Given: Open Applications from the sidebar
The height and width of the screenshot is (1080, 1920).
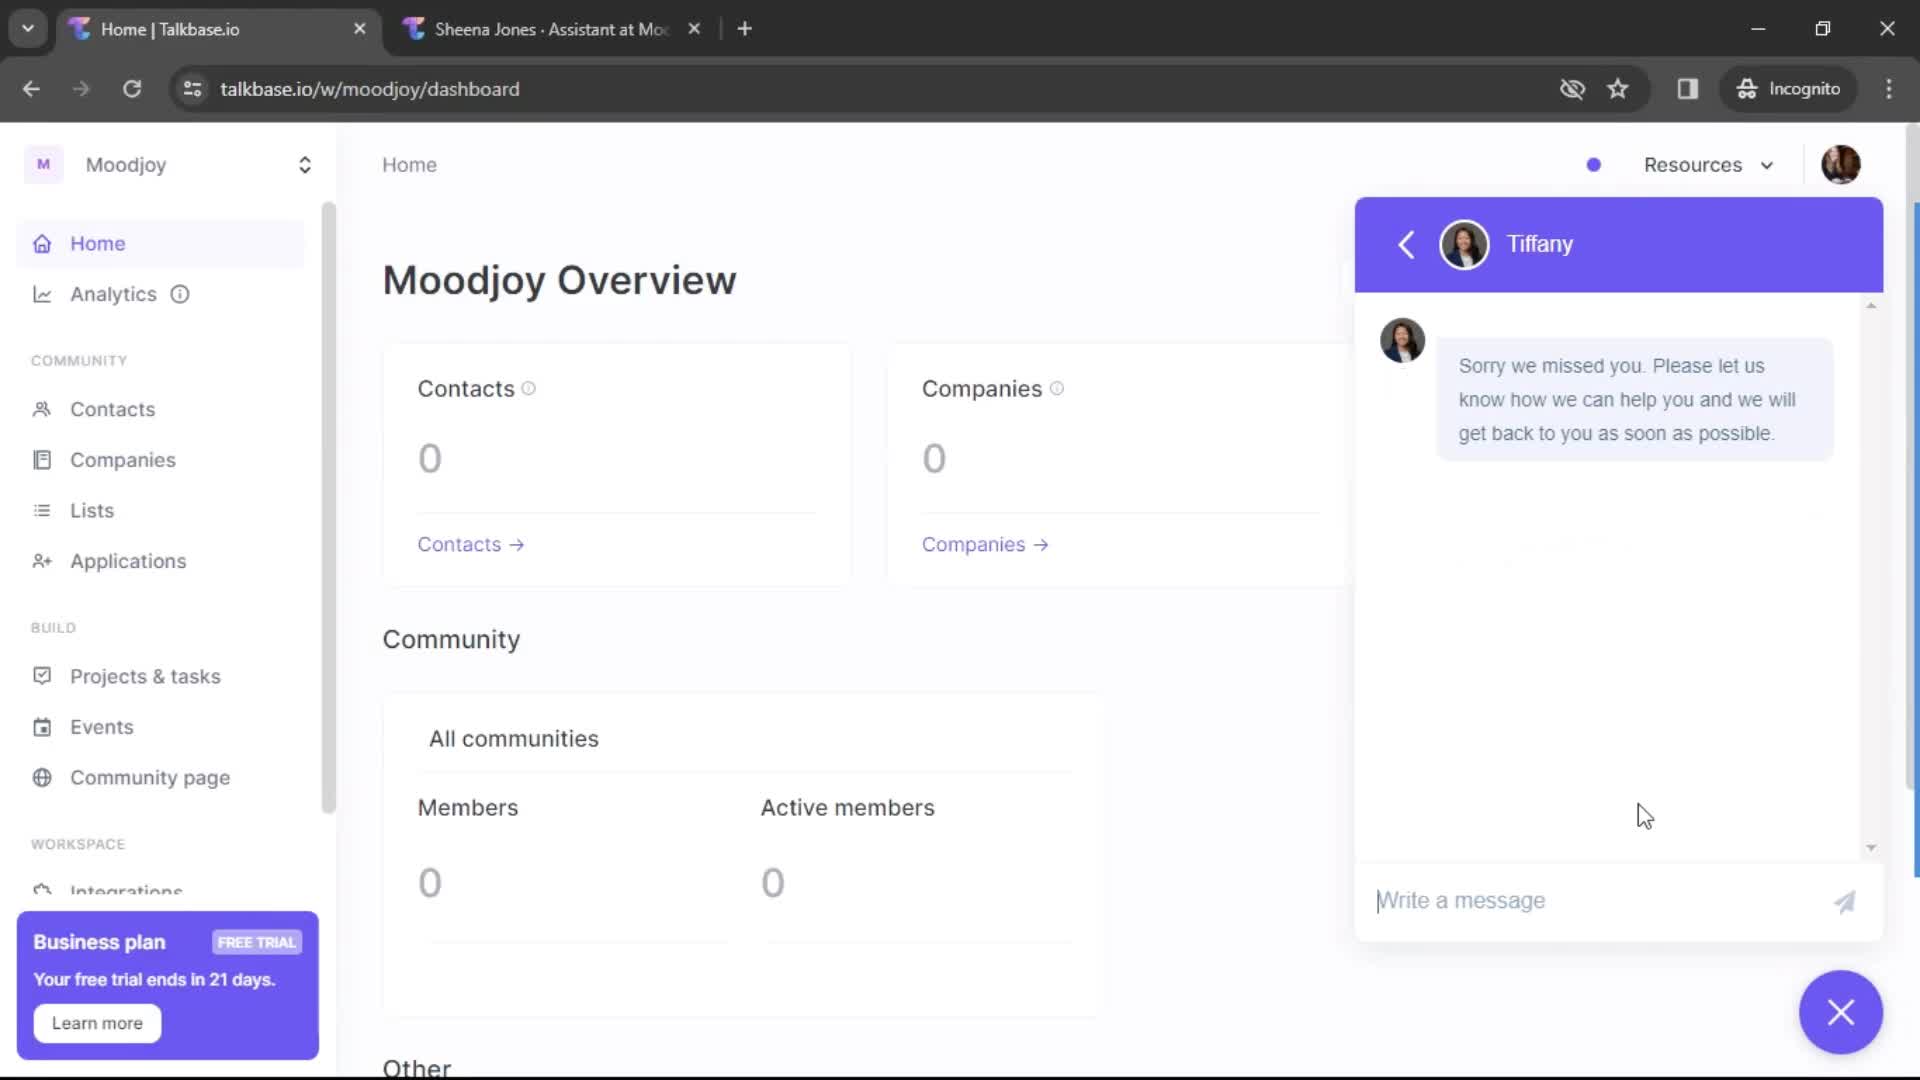Looking at the screenshot, I should [128, 561].
